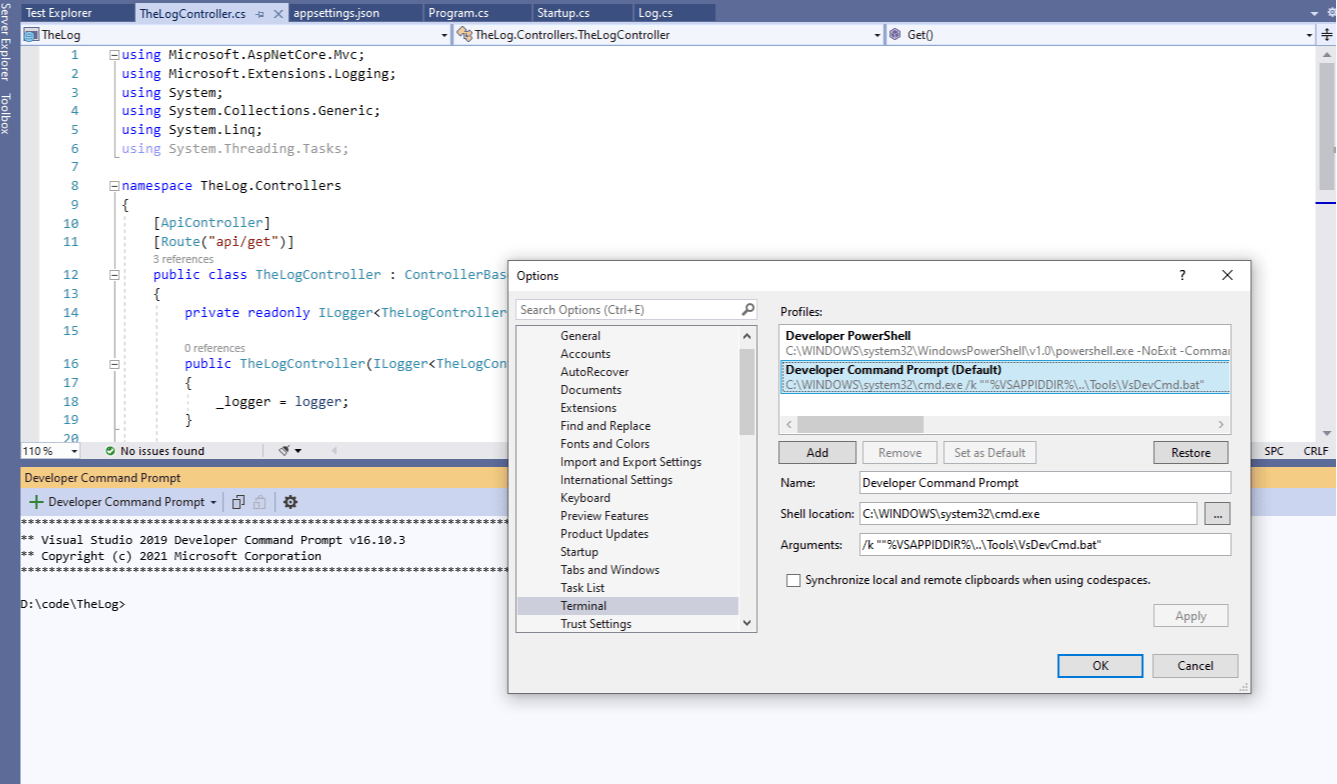This screenshot has width=1337, height=784.
Task: Collapse the TheLogController class outline
Action: pos(114,275)
